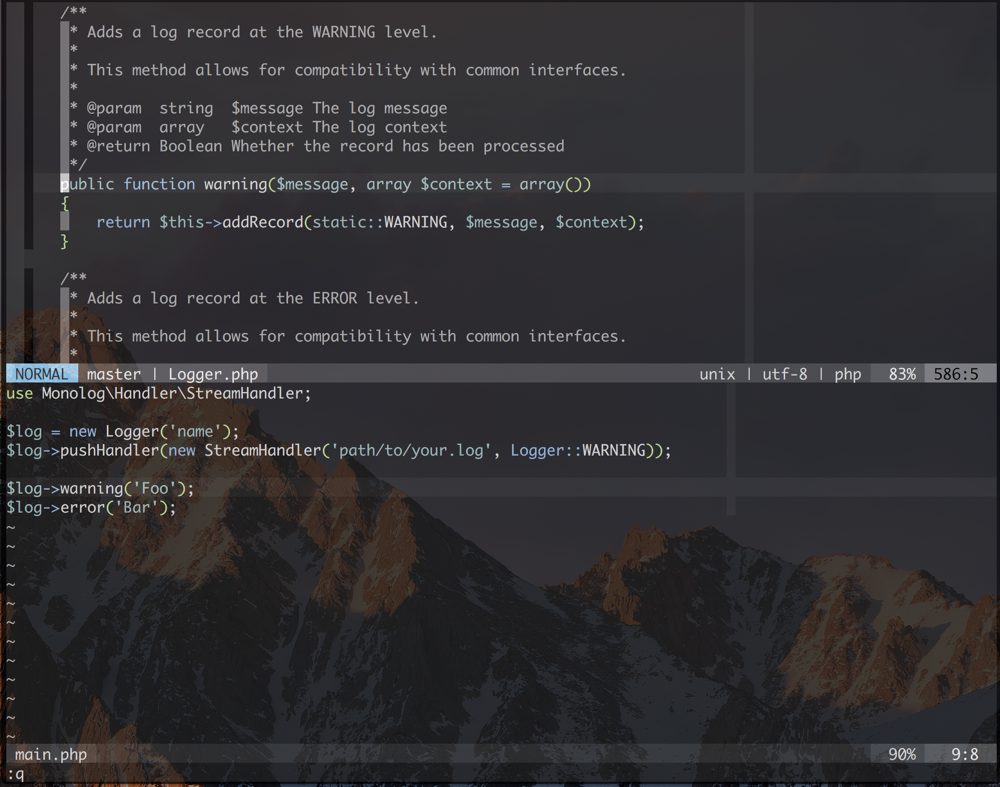The width and height of the screenshot is (1000, 787).
Task: Click the 90% indicator in lower status line
Action: [902, 754]
